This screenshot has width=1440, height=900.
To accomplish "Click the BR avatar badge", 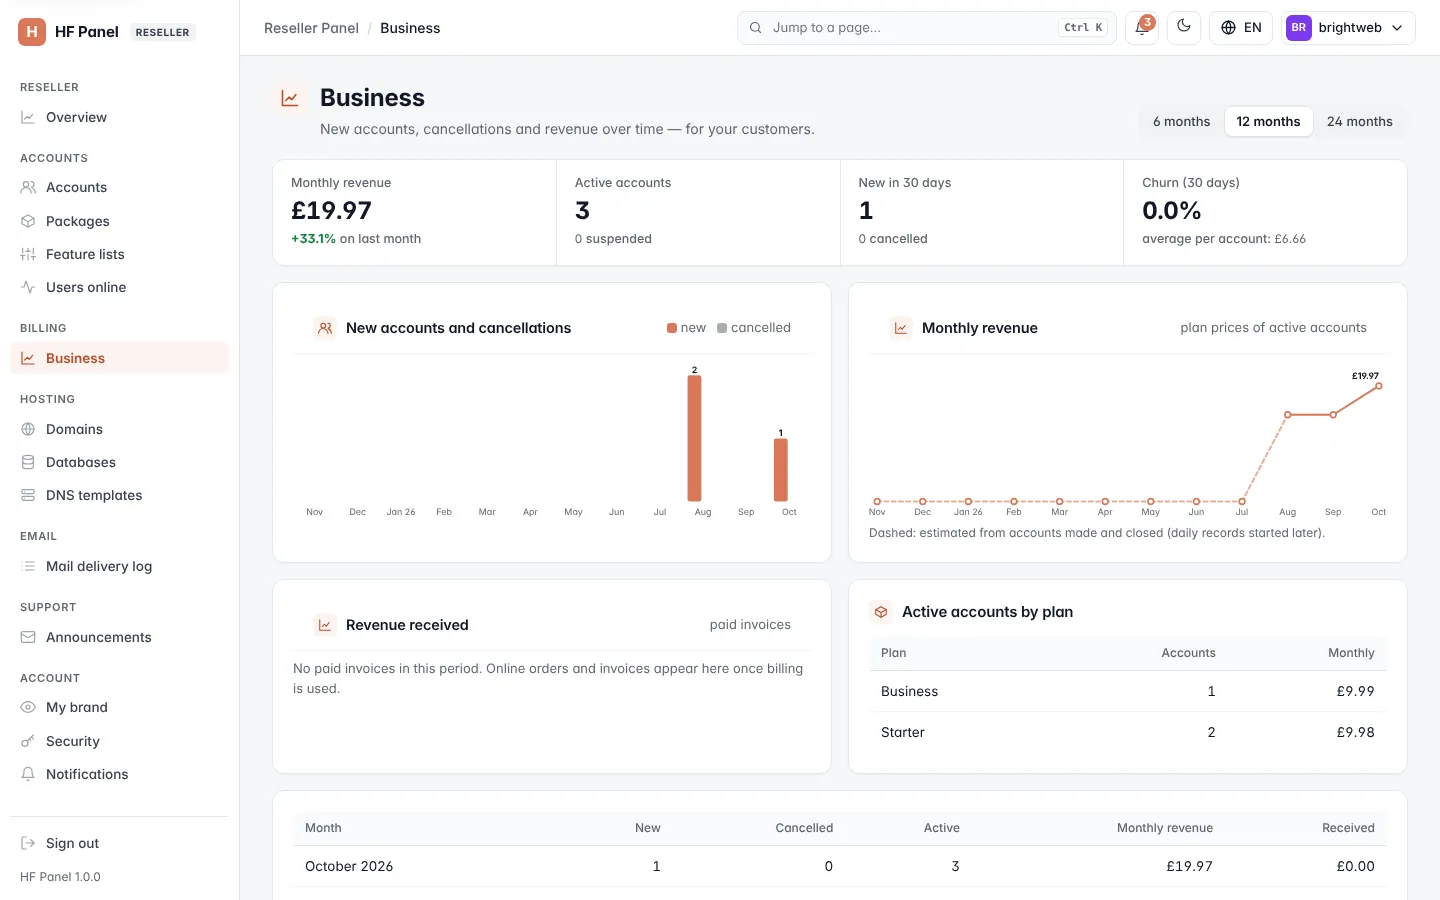I will [x=1299, y=28].
